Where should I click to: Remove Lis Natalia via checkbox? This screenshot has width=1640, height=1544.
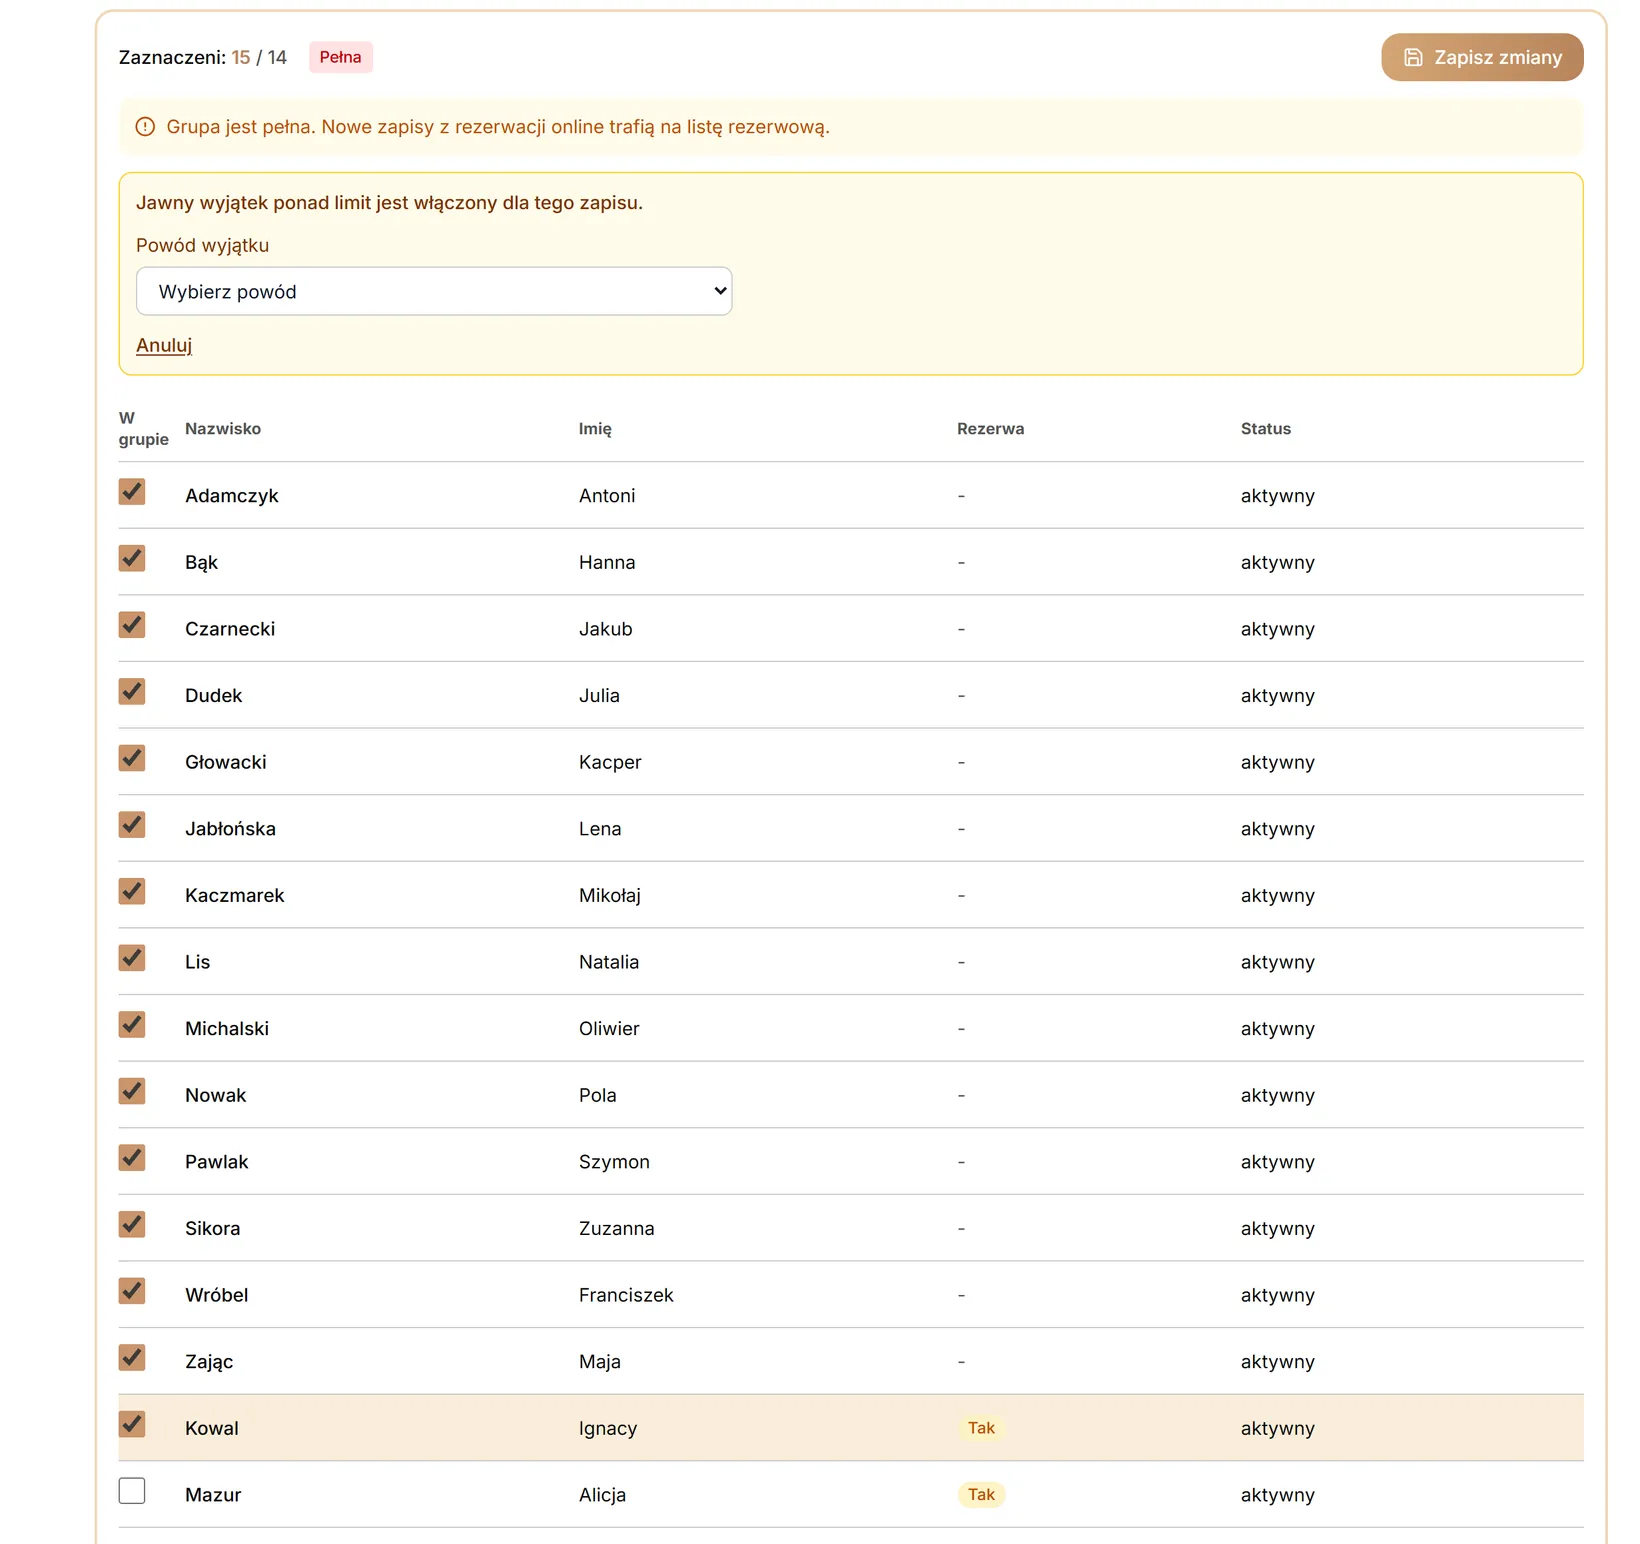pyautogui.click(x=132, y=958)
